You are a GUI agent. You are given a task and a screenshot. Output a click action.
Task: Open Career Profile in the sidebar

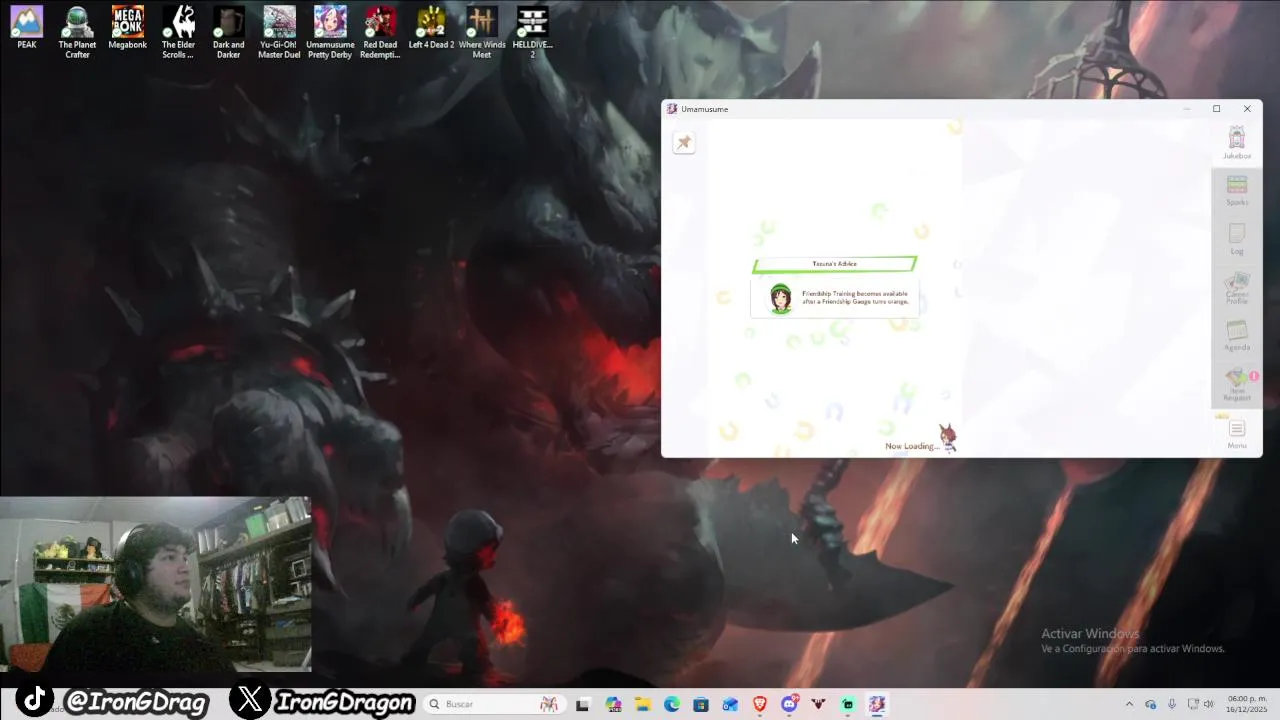click(x=1237, y=288)
